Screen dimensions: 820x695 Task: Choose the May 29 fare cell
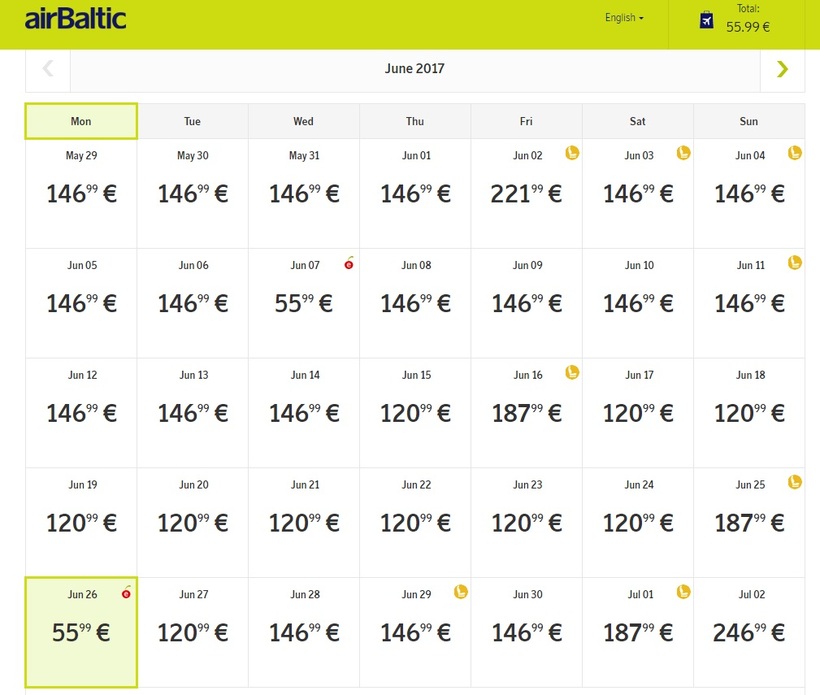pyautogui.click(x=81, y=193)
